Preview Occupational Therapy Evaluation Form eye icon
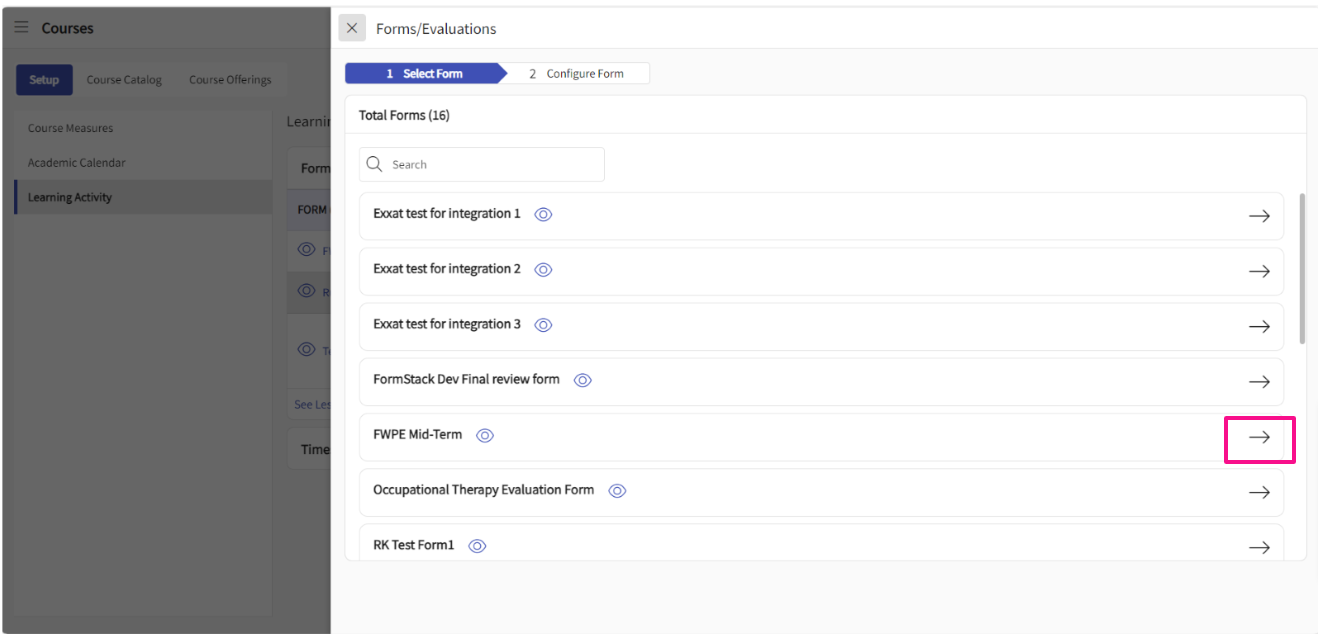 [617, 491]
